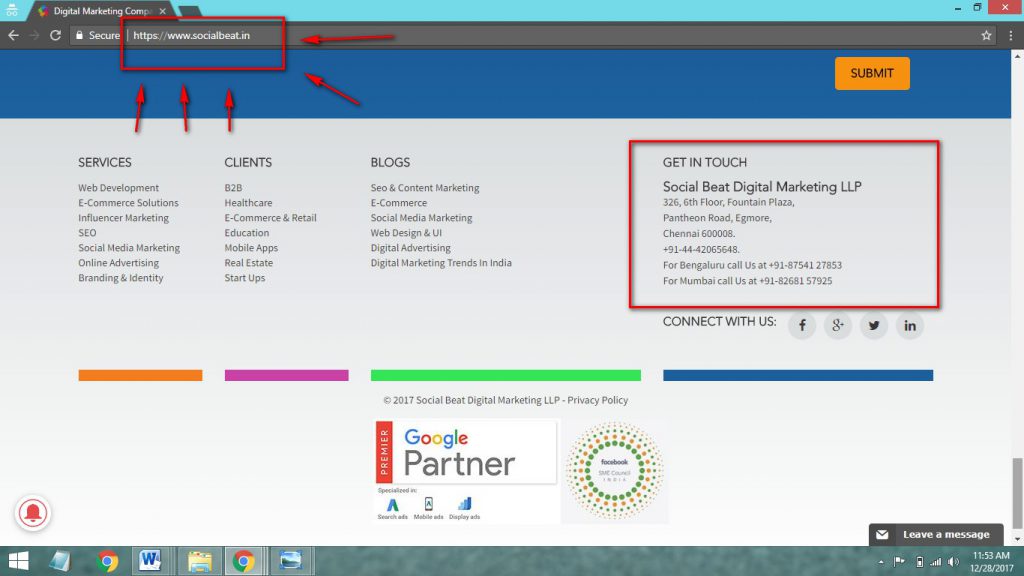Open the Google Plus social icon

click(x=838, y=325)
